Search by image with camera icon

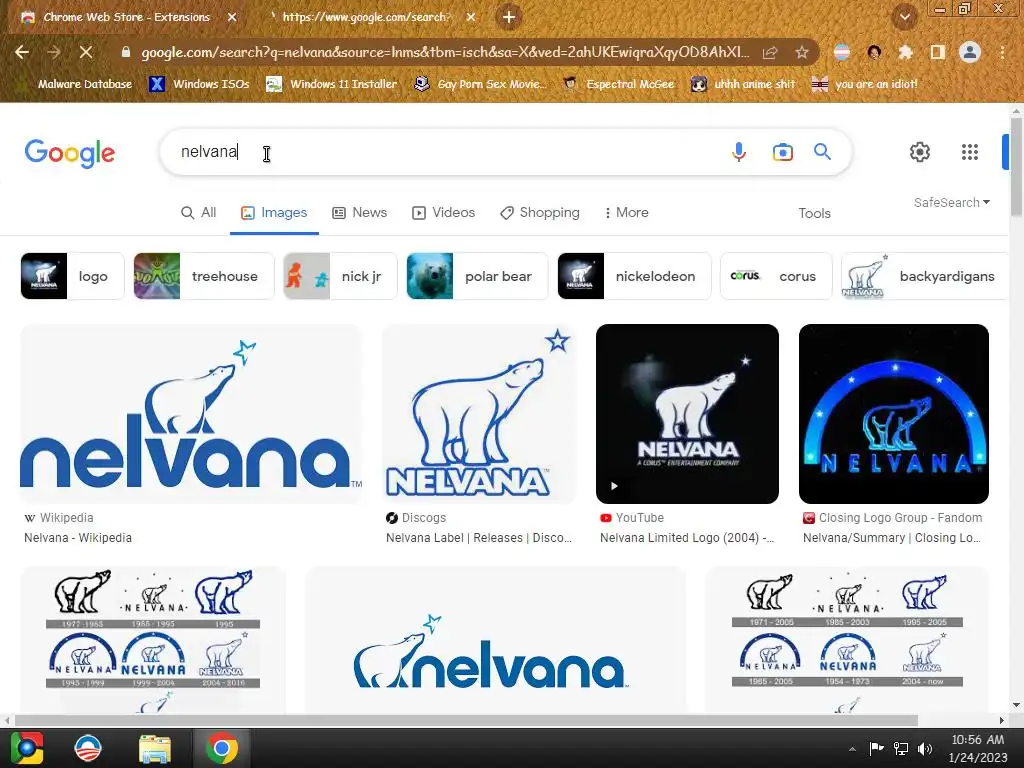[x=782, y=152]
